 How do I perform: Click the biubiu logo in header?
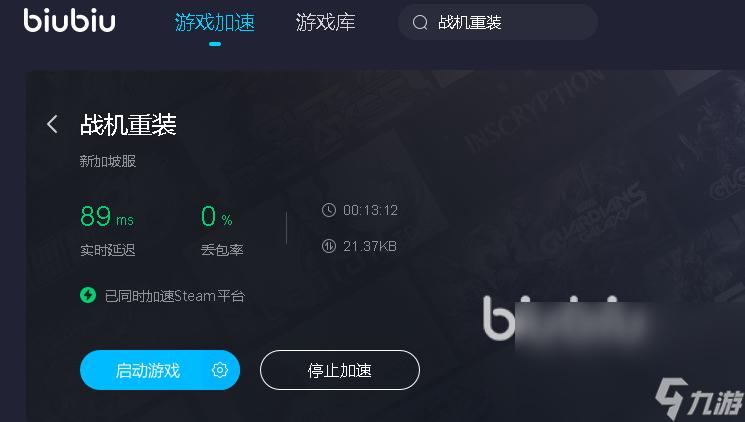point(69,20)
